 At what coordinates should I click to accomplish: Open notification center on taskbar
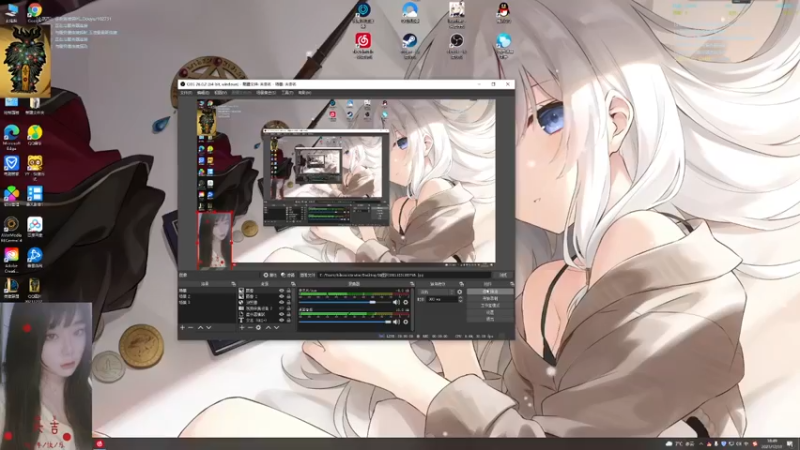tap(790, 444)
